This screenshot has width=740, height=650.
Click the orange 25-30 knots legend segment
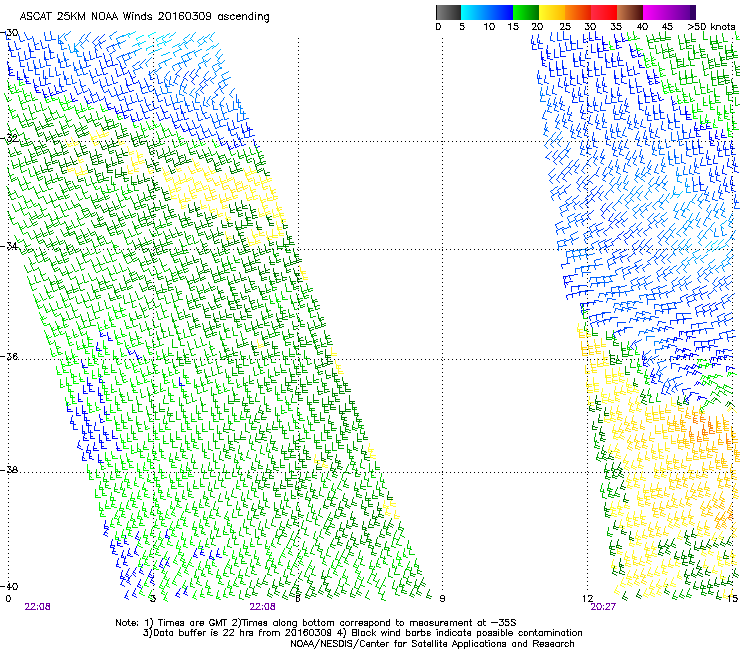click(x=577, y=12)
